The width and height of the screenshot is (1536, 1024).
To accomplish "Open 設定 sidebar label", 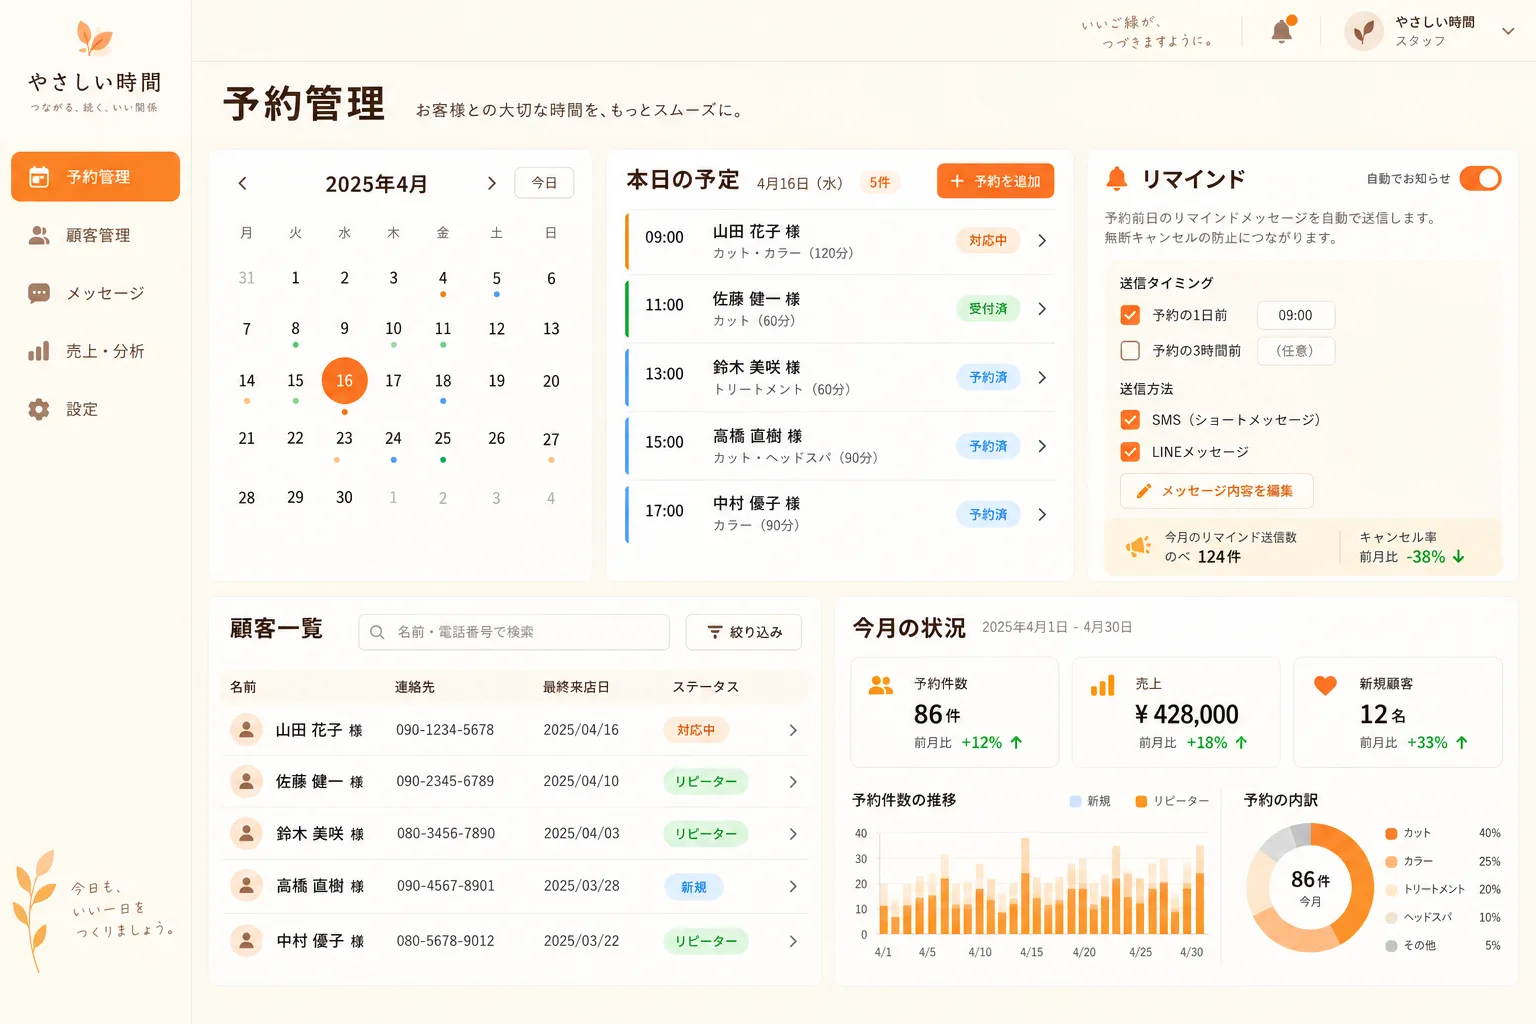I will [x=82, y=409].
